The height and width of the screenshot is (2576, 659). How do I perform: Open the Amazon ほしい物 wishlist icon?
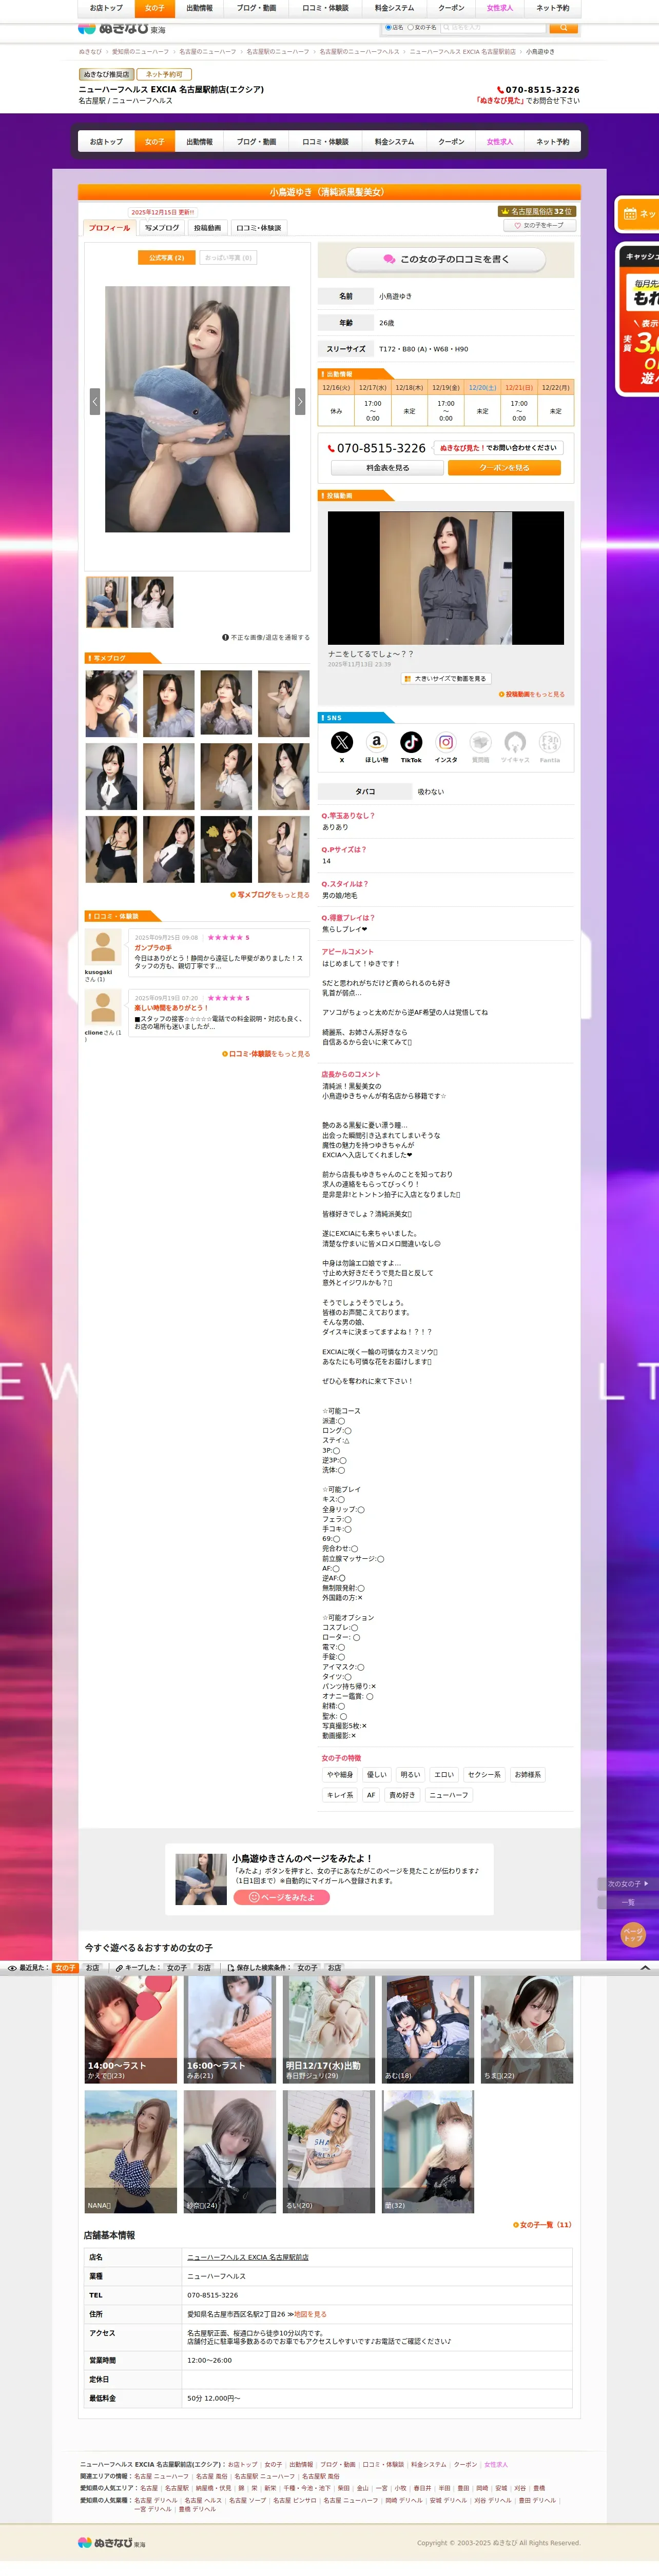point(376,742)
